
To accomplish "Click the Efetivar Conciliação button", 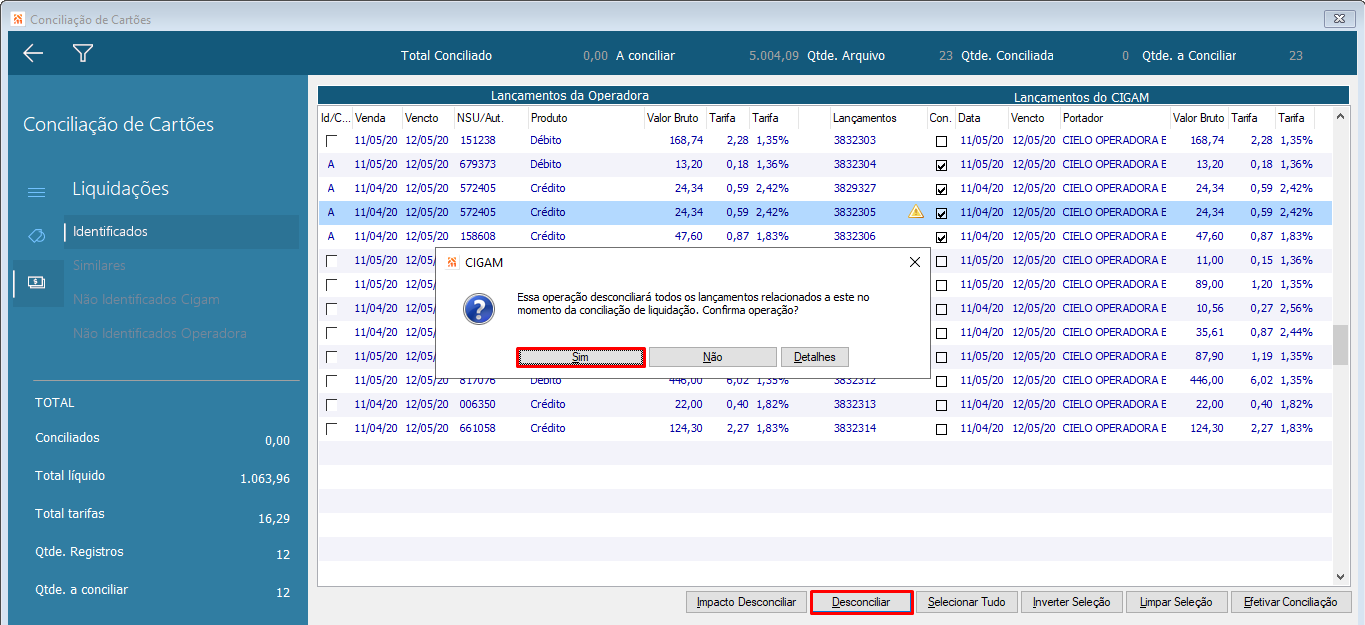I will click(1290, 602).
